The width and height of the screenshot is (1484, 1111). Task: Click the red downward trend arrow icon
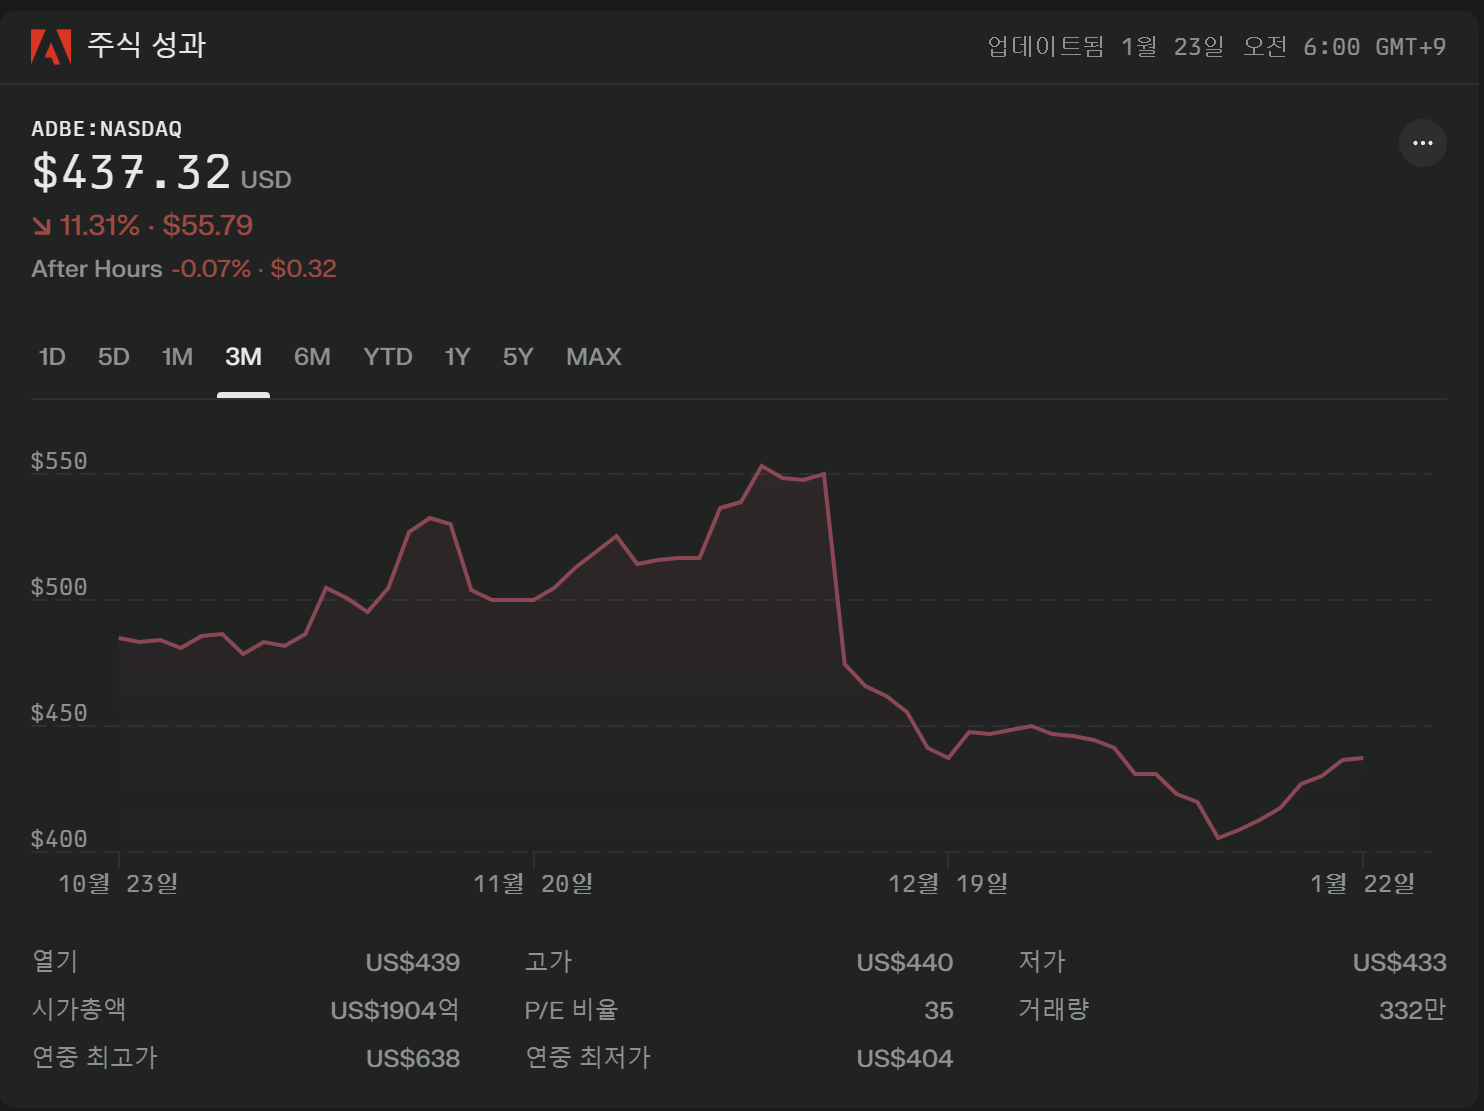coord(42,226)
